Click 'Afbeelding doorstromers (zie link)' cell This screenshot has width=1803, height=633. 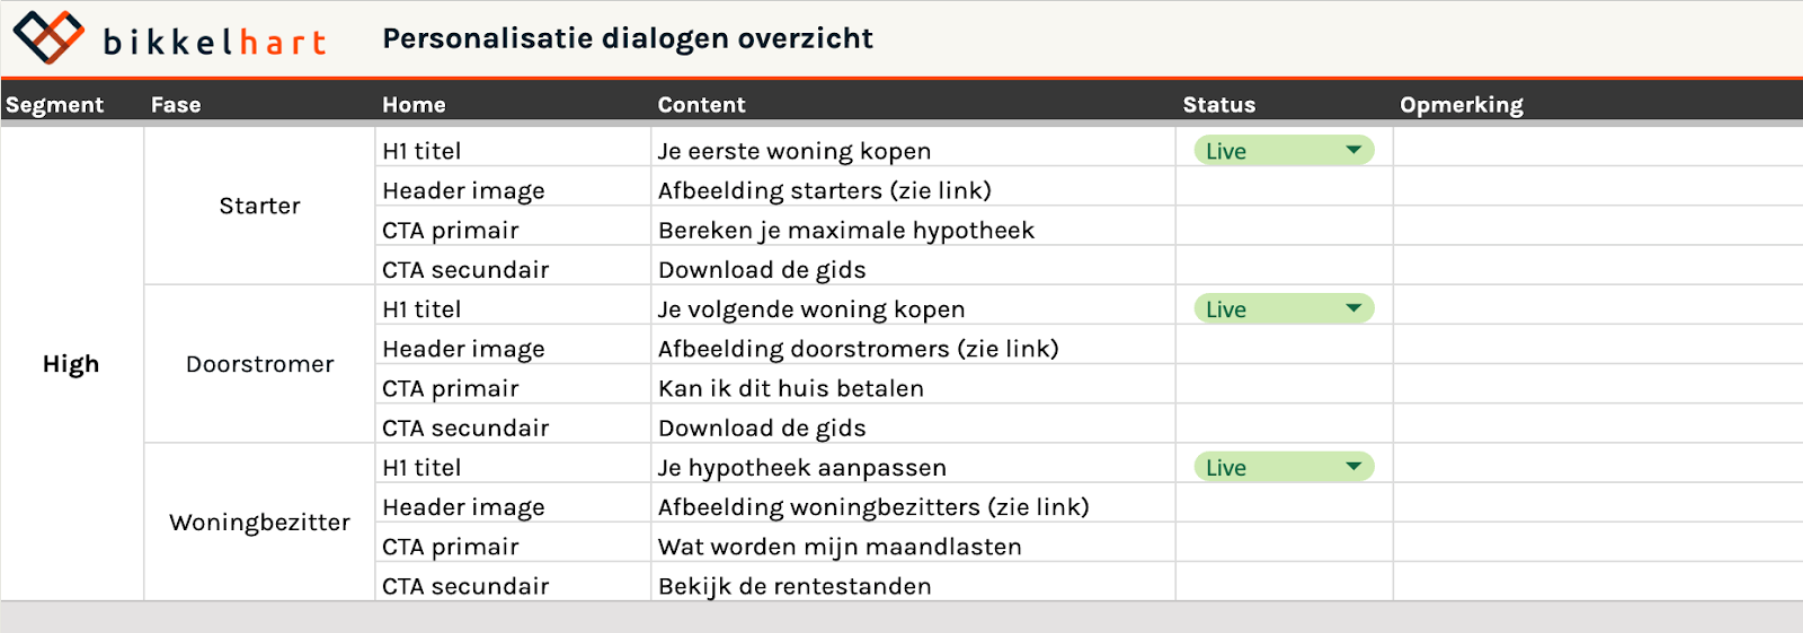coord(913,348)
